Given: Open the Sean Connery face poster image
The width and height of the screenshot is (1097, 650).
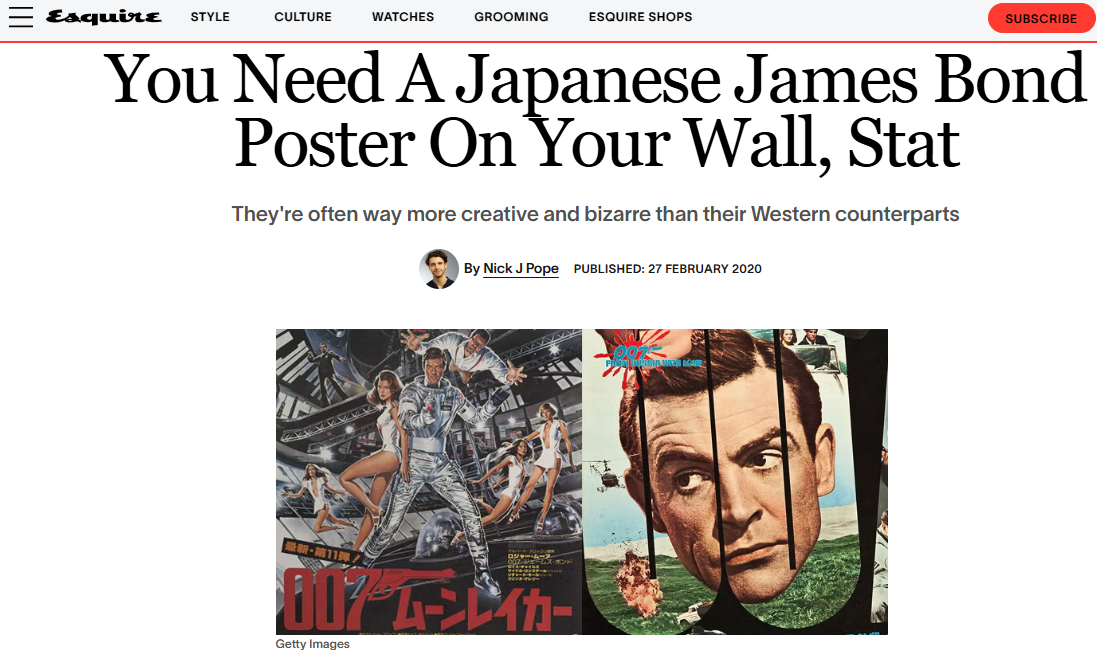Looking at the screenshot, I should click(735, 481).
